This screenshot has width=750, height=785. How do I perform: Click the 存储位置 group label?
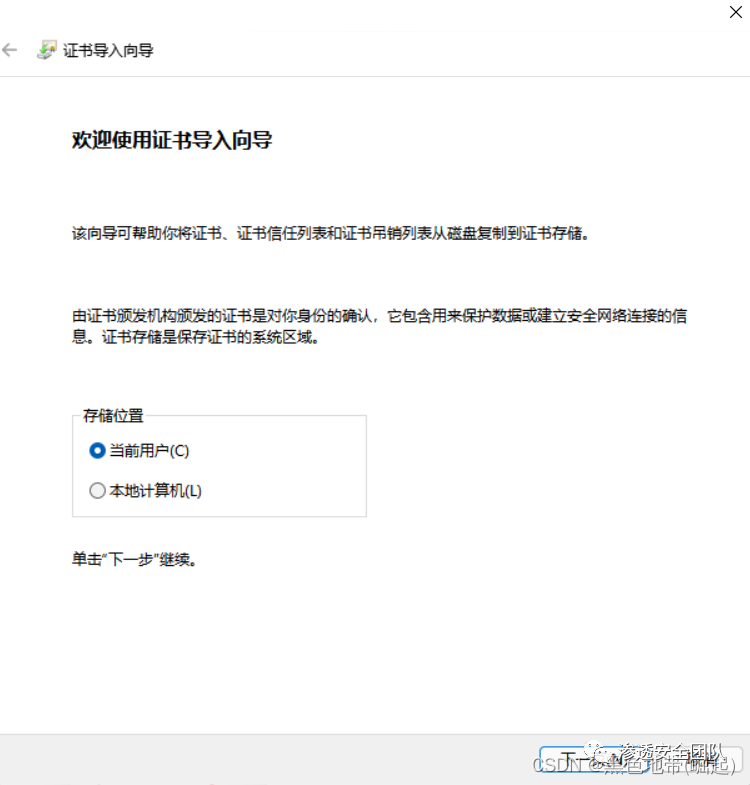[x=113, y=416]
